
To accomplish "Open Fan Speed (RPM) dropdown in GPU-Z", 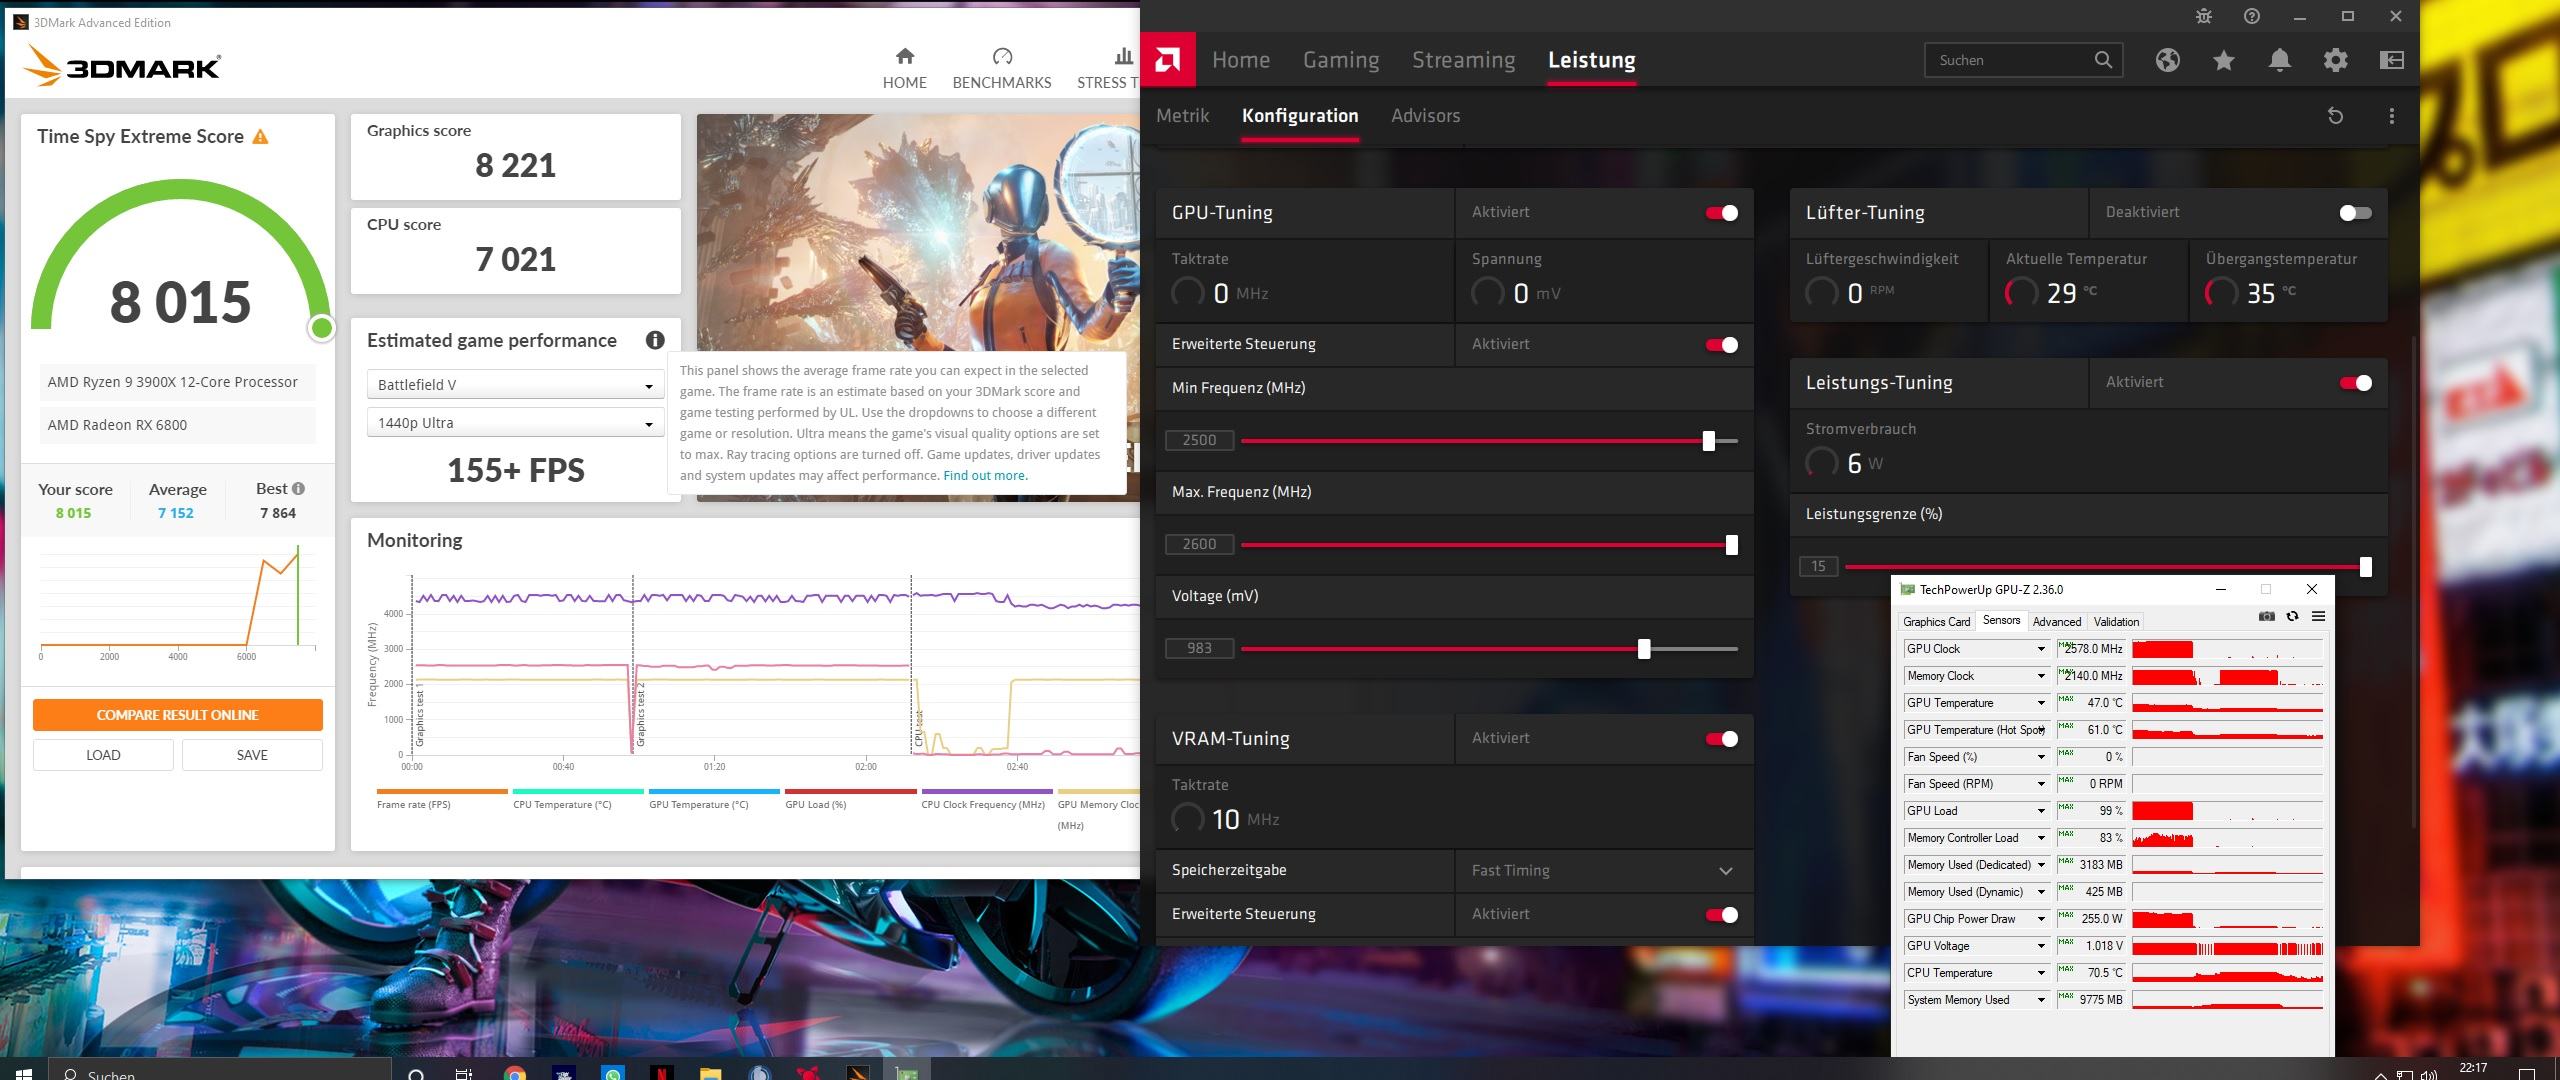I will (2041, 784).
